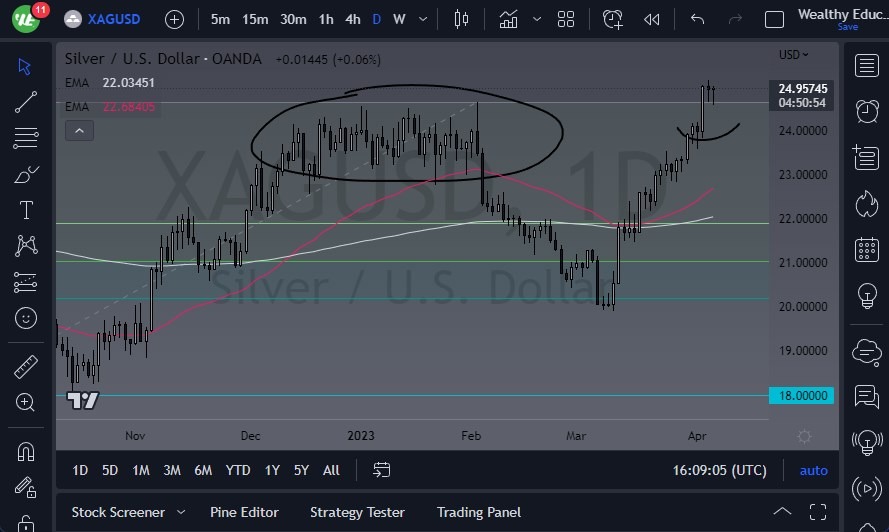889x532 pixels.
Task: Toggle stay in drawing mode
Action: (x=26, y=487)
